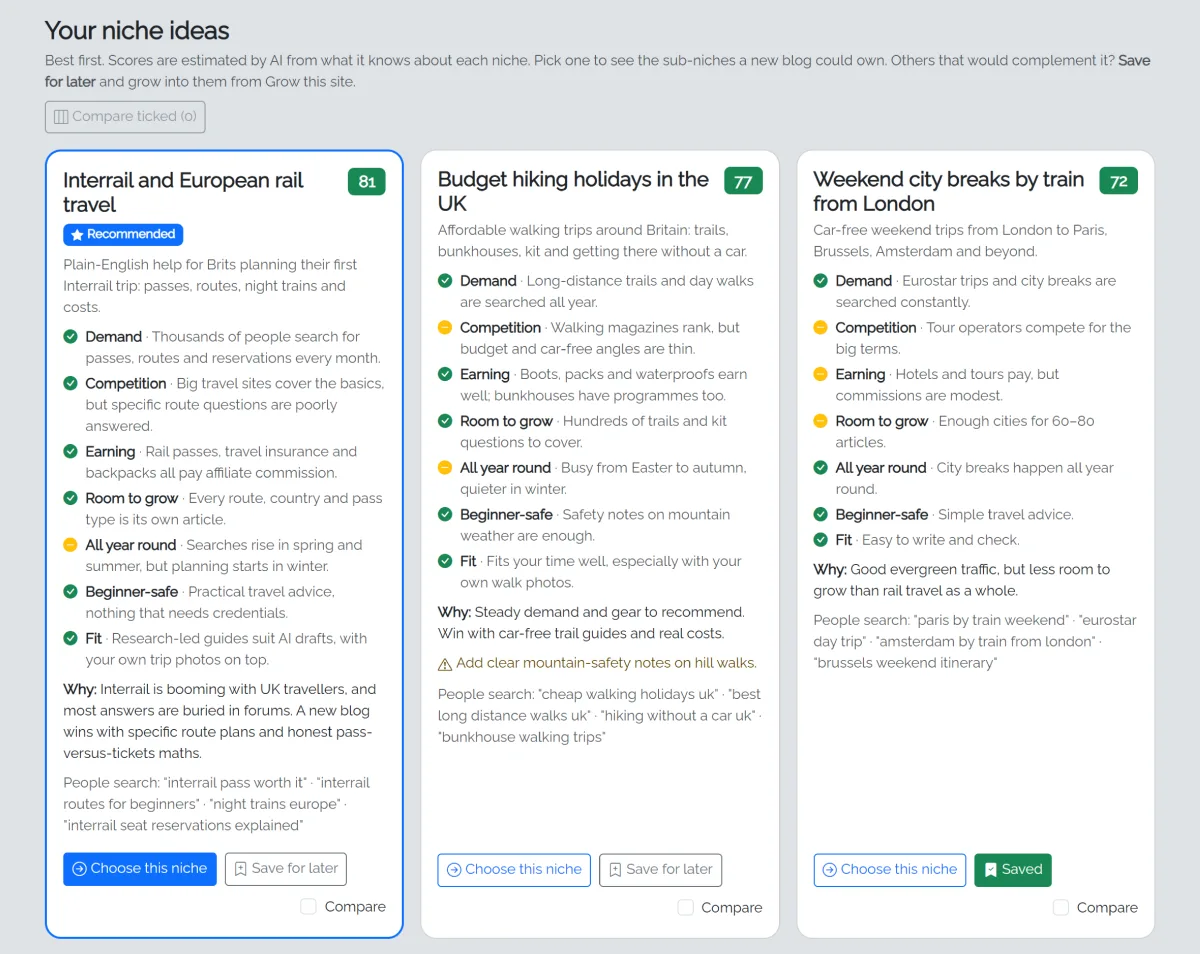Click green check beside Interrail Demand
The image size is (1200, 954).
pyautogui.click(x=70, y=336)
